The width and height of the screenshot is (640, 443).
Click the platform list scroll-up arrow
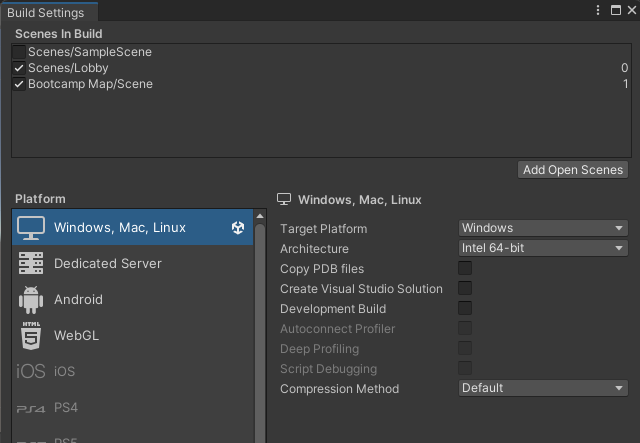tap(260, 216)
